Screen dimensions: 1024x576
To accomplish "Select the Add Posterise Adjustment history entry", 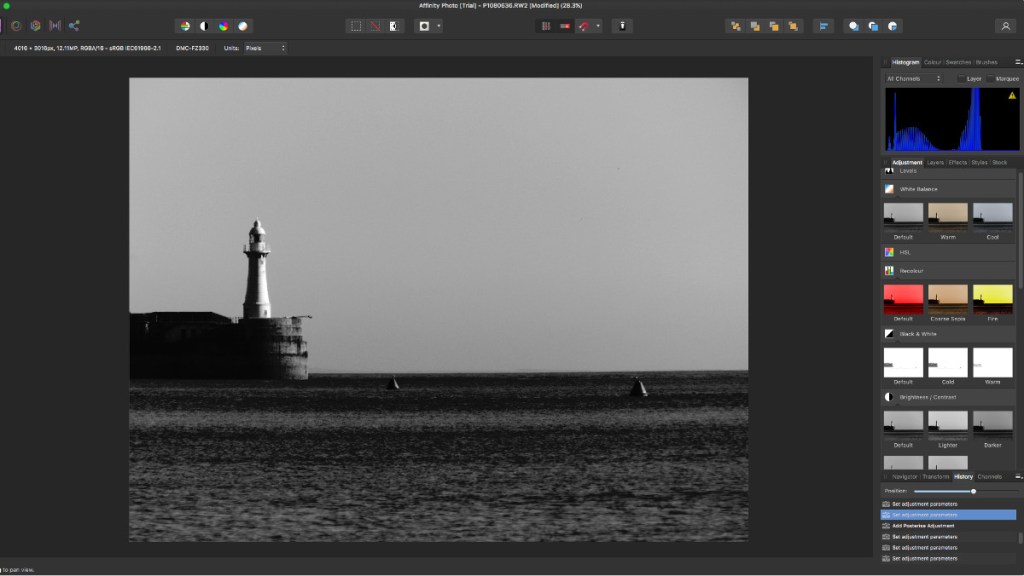I will point(922,526).
